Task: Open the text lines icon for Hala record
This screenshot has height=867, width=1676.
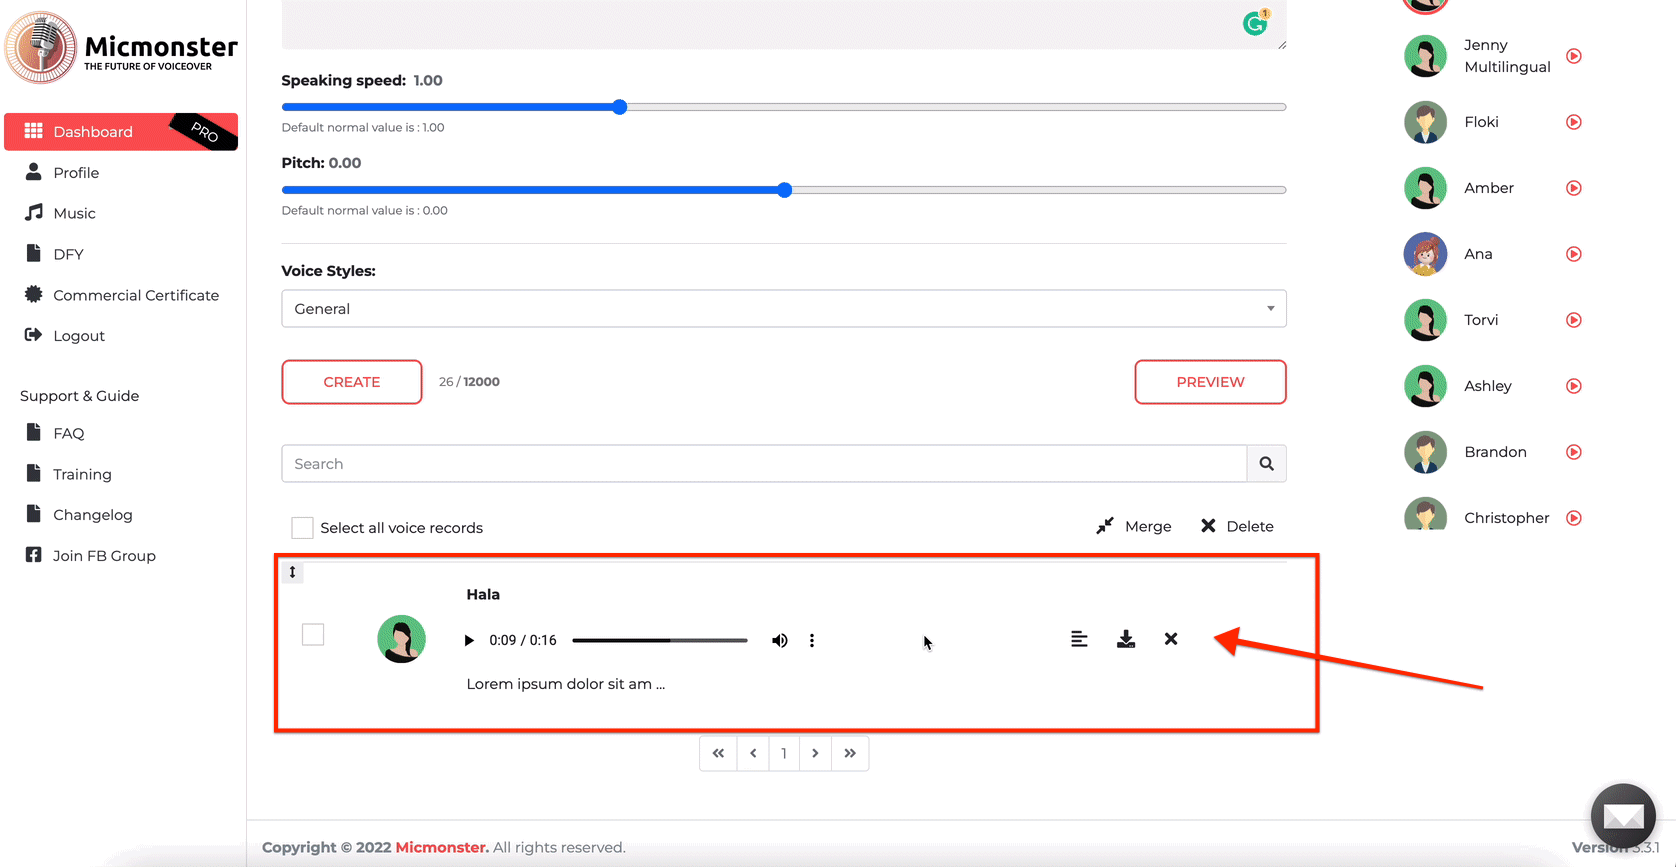Action: pyautogui.click(x=1079, y=639)
